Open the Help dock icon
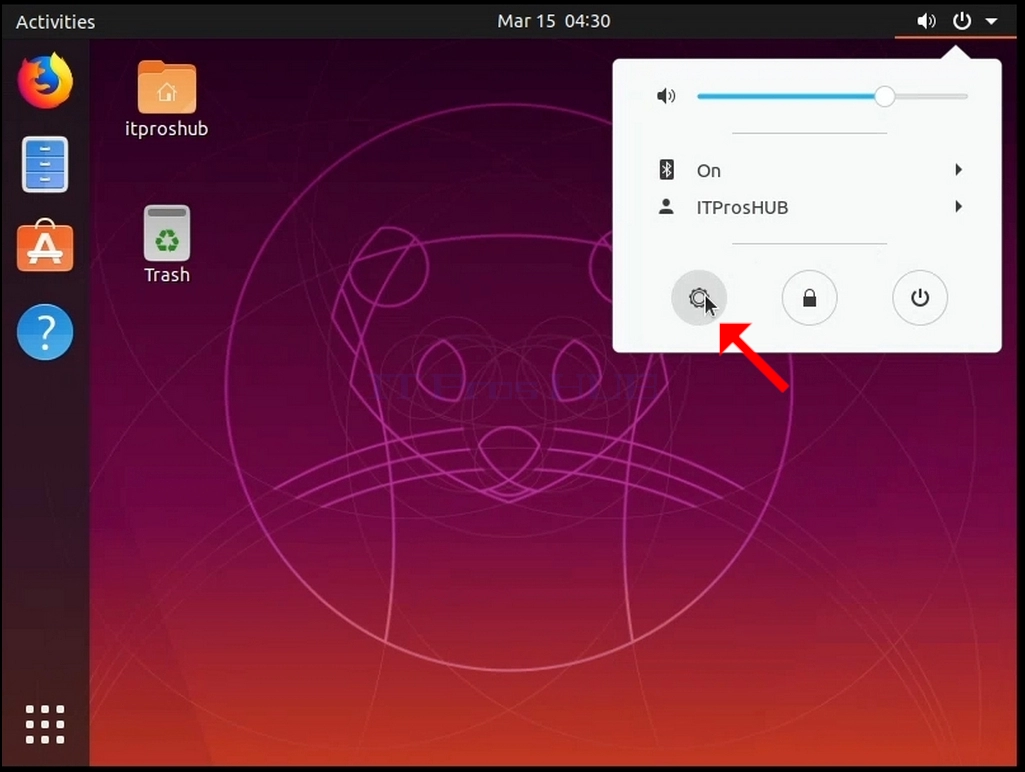The image size is (1025, 772). [x=45, y=332]
